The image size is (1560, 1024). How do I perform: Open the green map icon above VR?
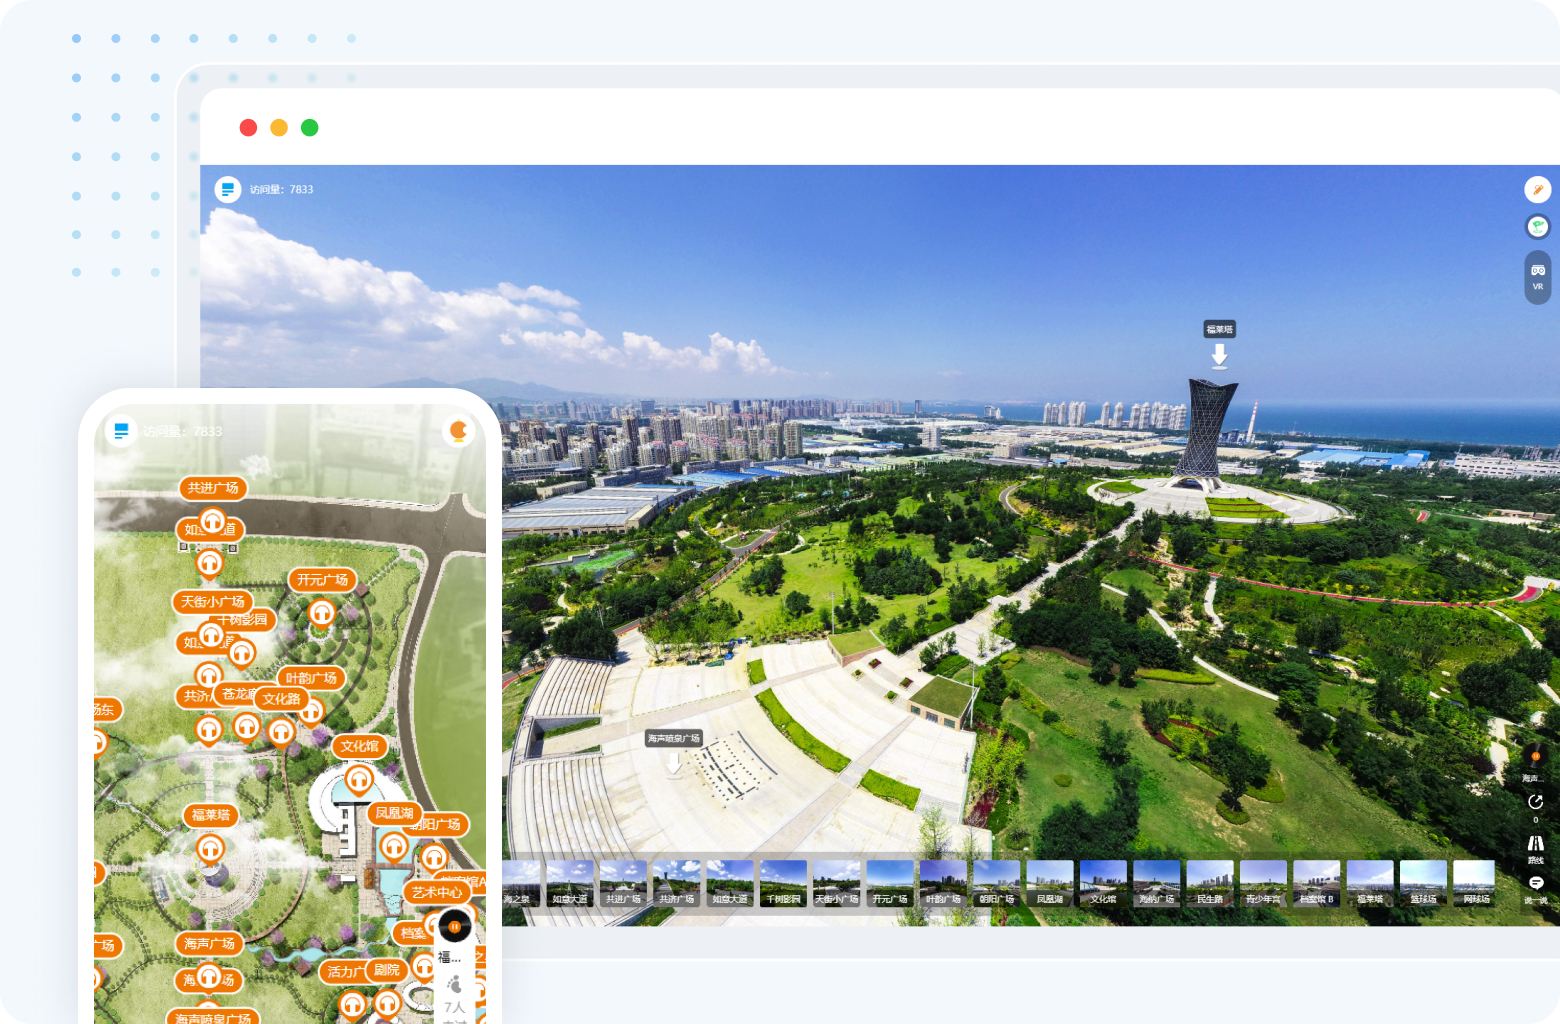coord(1537,227)
